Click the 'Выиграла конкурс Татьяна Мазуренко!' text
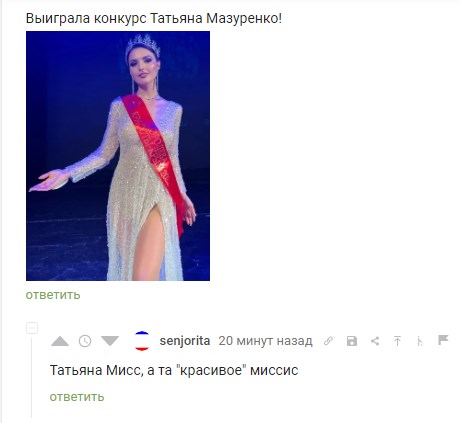Screen dimensions: 460x423 click(154, 18)
